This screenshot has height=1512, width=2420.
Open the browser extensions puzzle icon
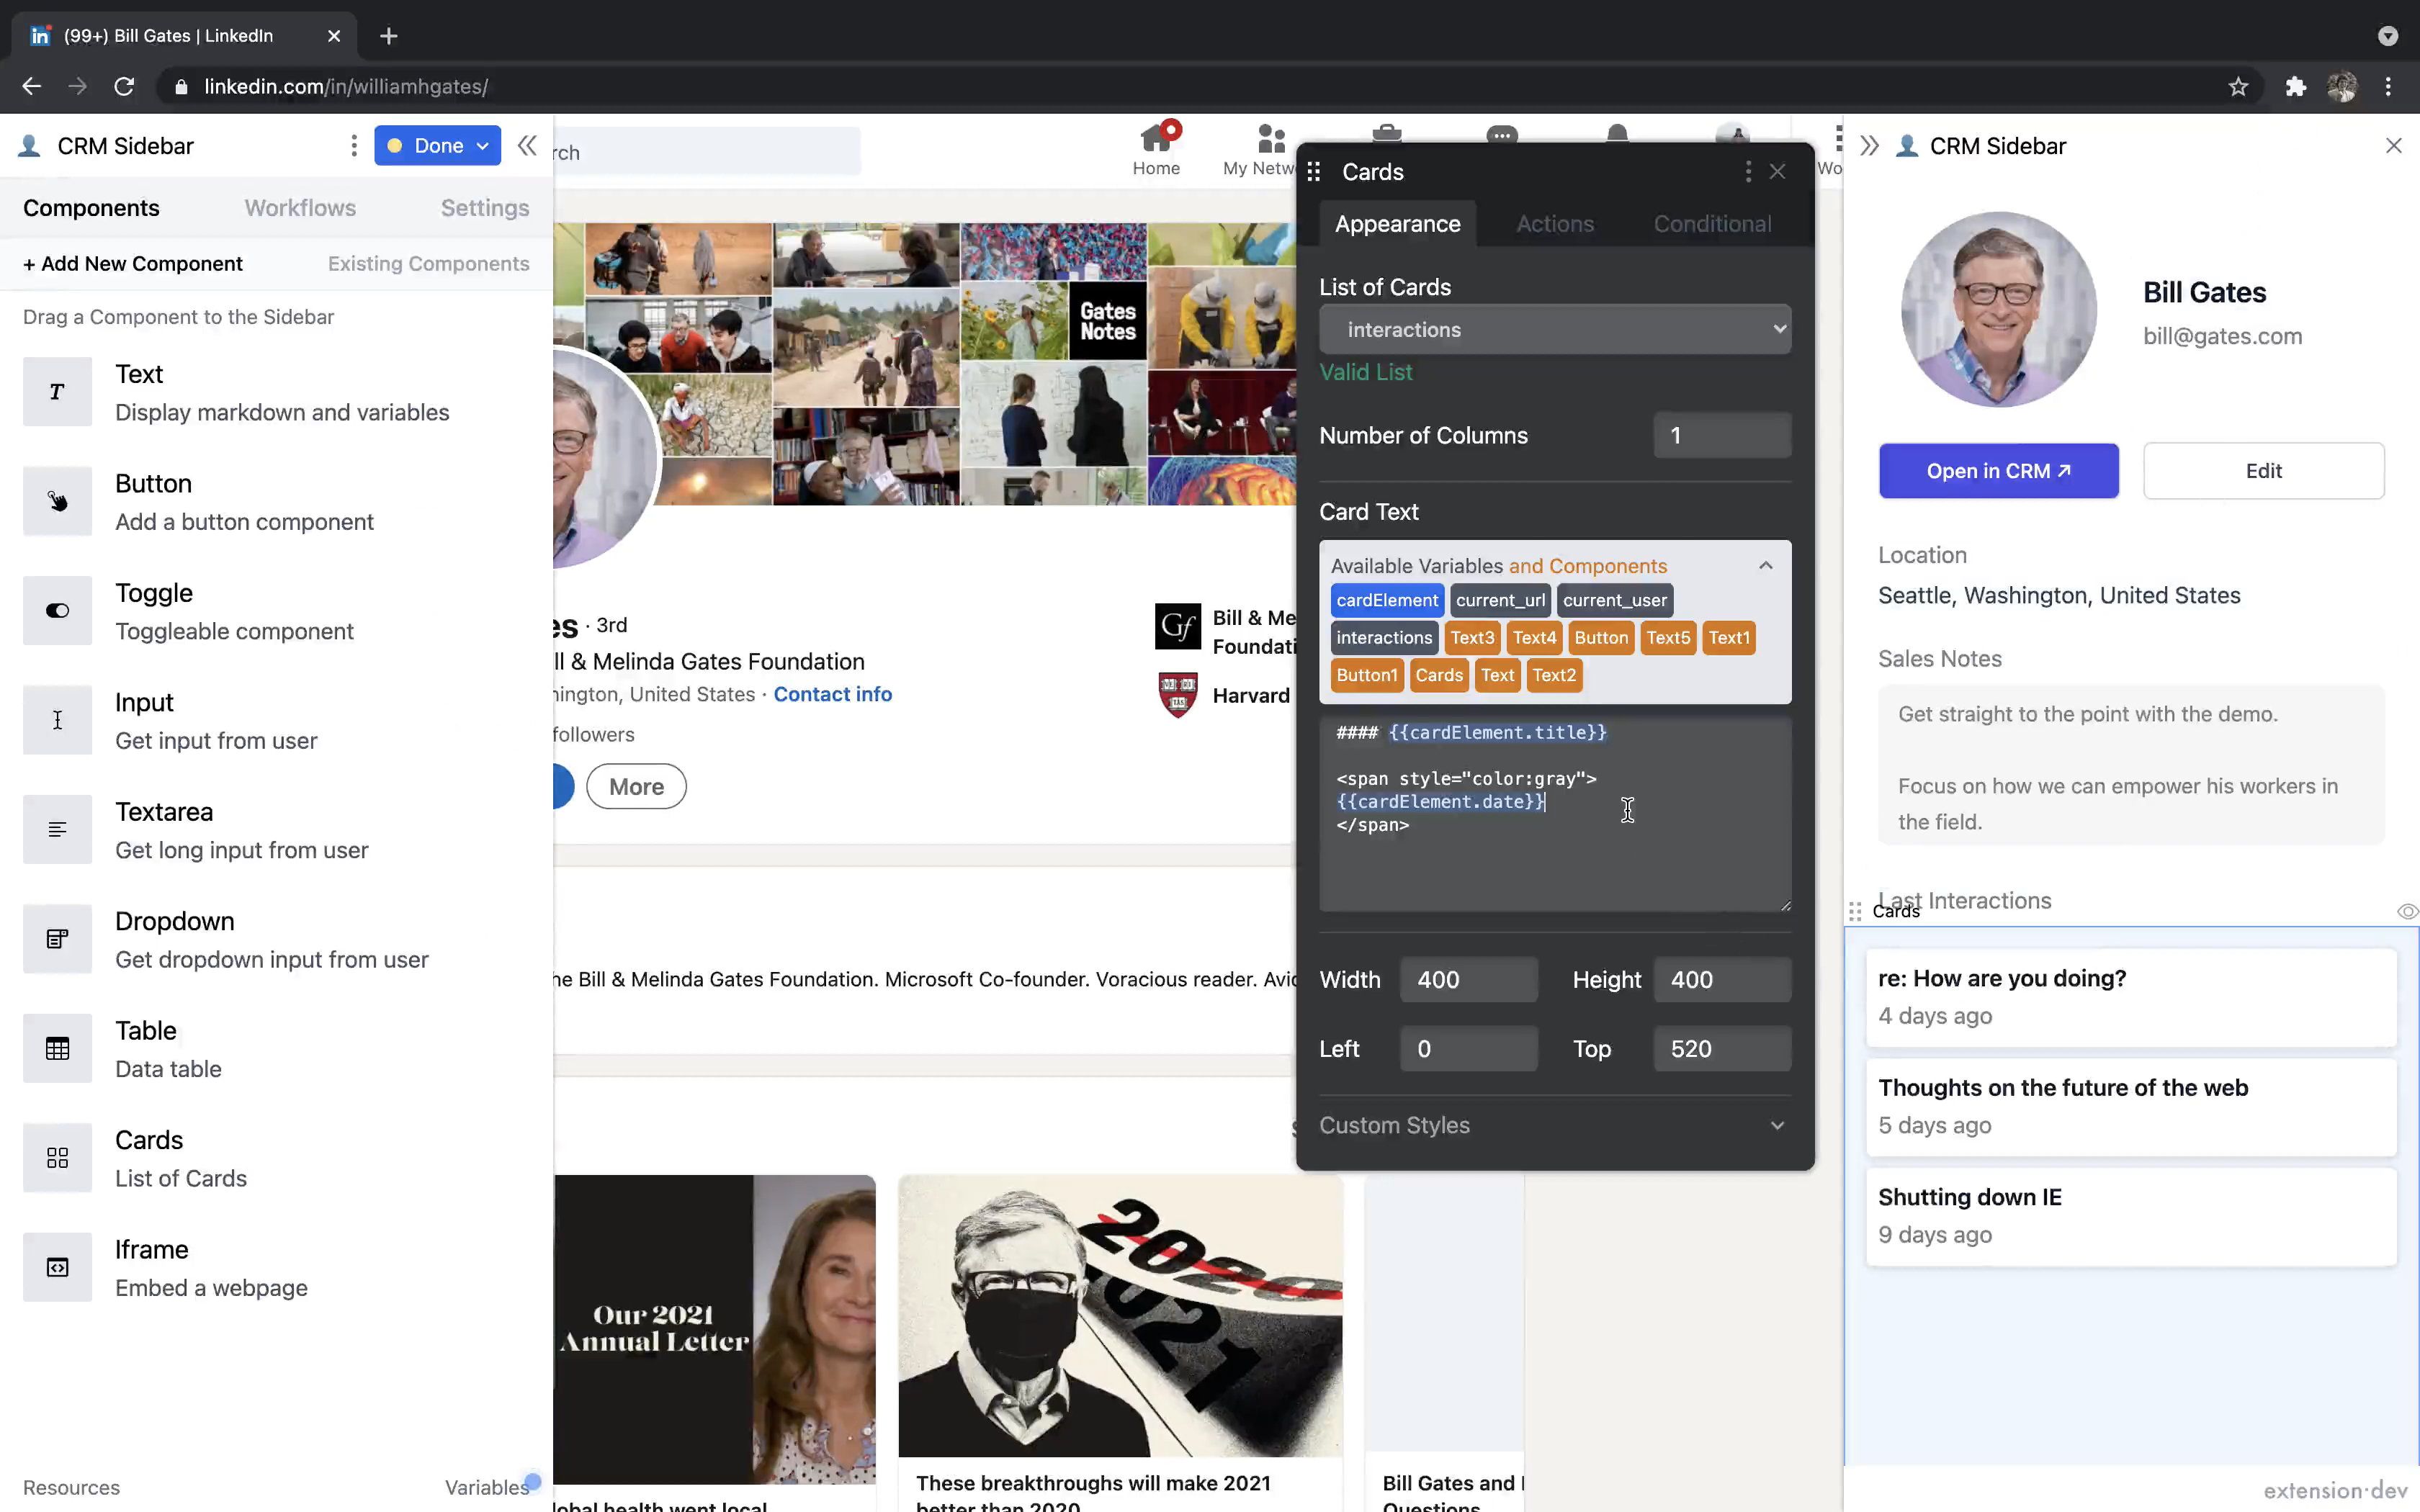(2296, 87)
